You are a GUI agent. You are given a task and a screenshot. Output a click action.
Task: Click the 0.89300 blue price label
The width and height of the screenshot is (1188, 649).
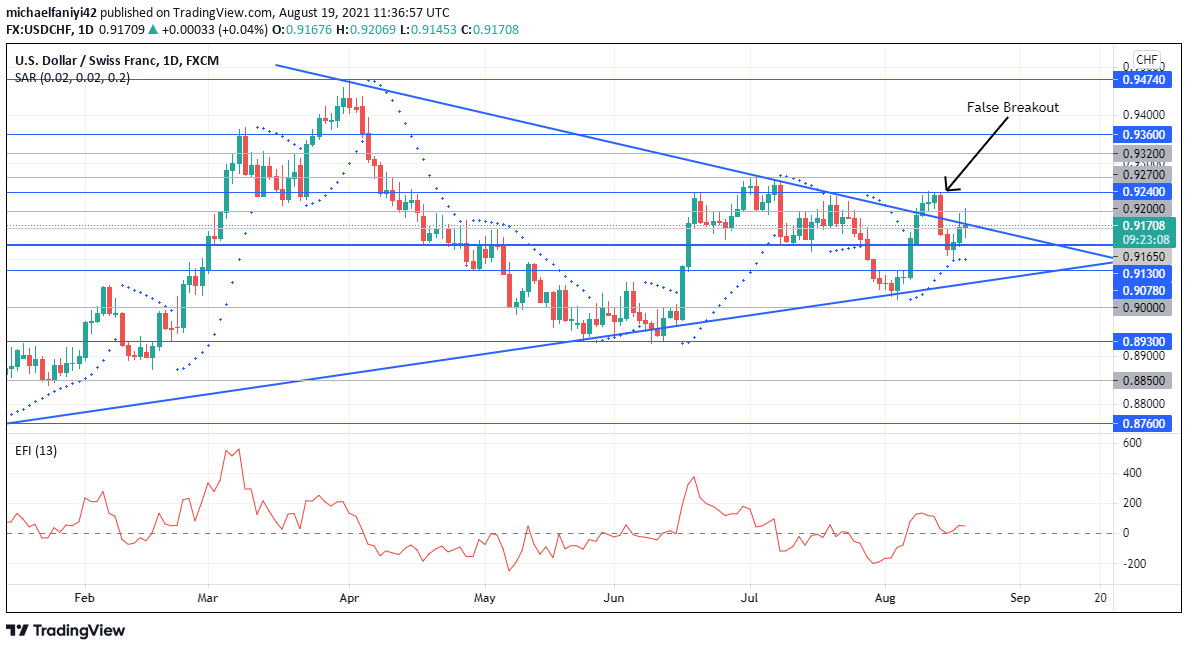1143,342
